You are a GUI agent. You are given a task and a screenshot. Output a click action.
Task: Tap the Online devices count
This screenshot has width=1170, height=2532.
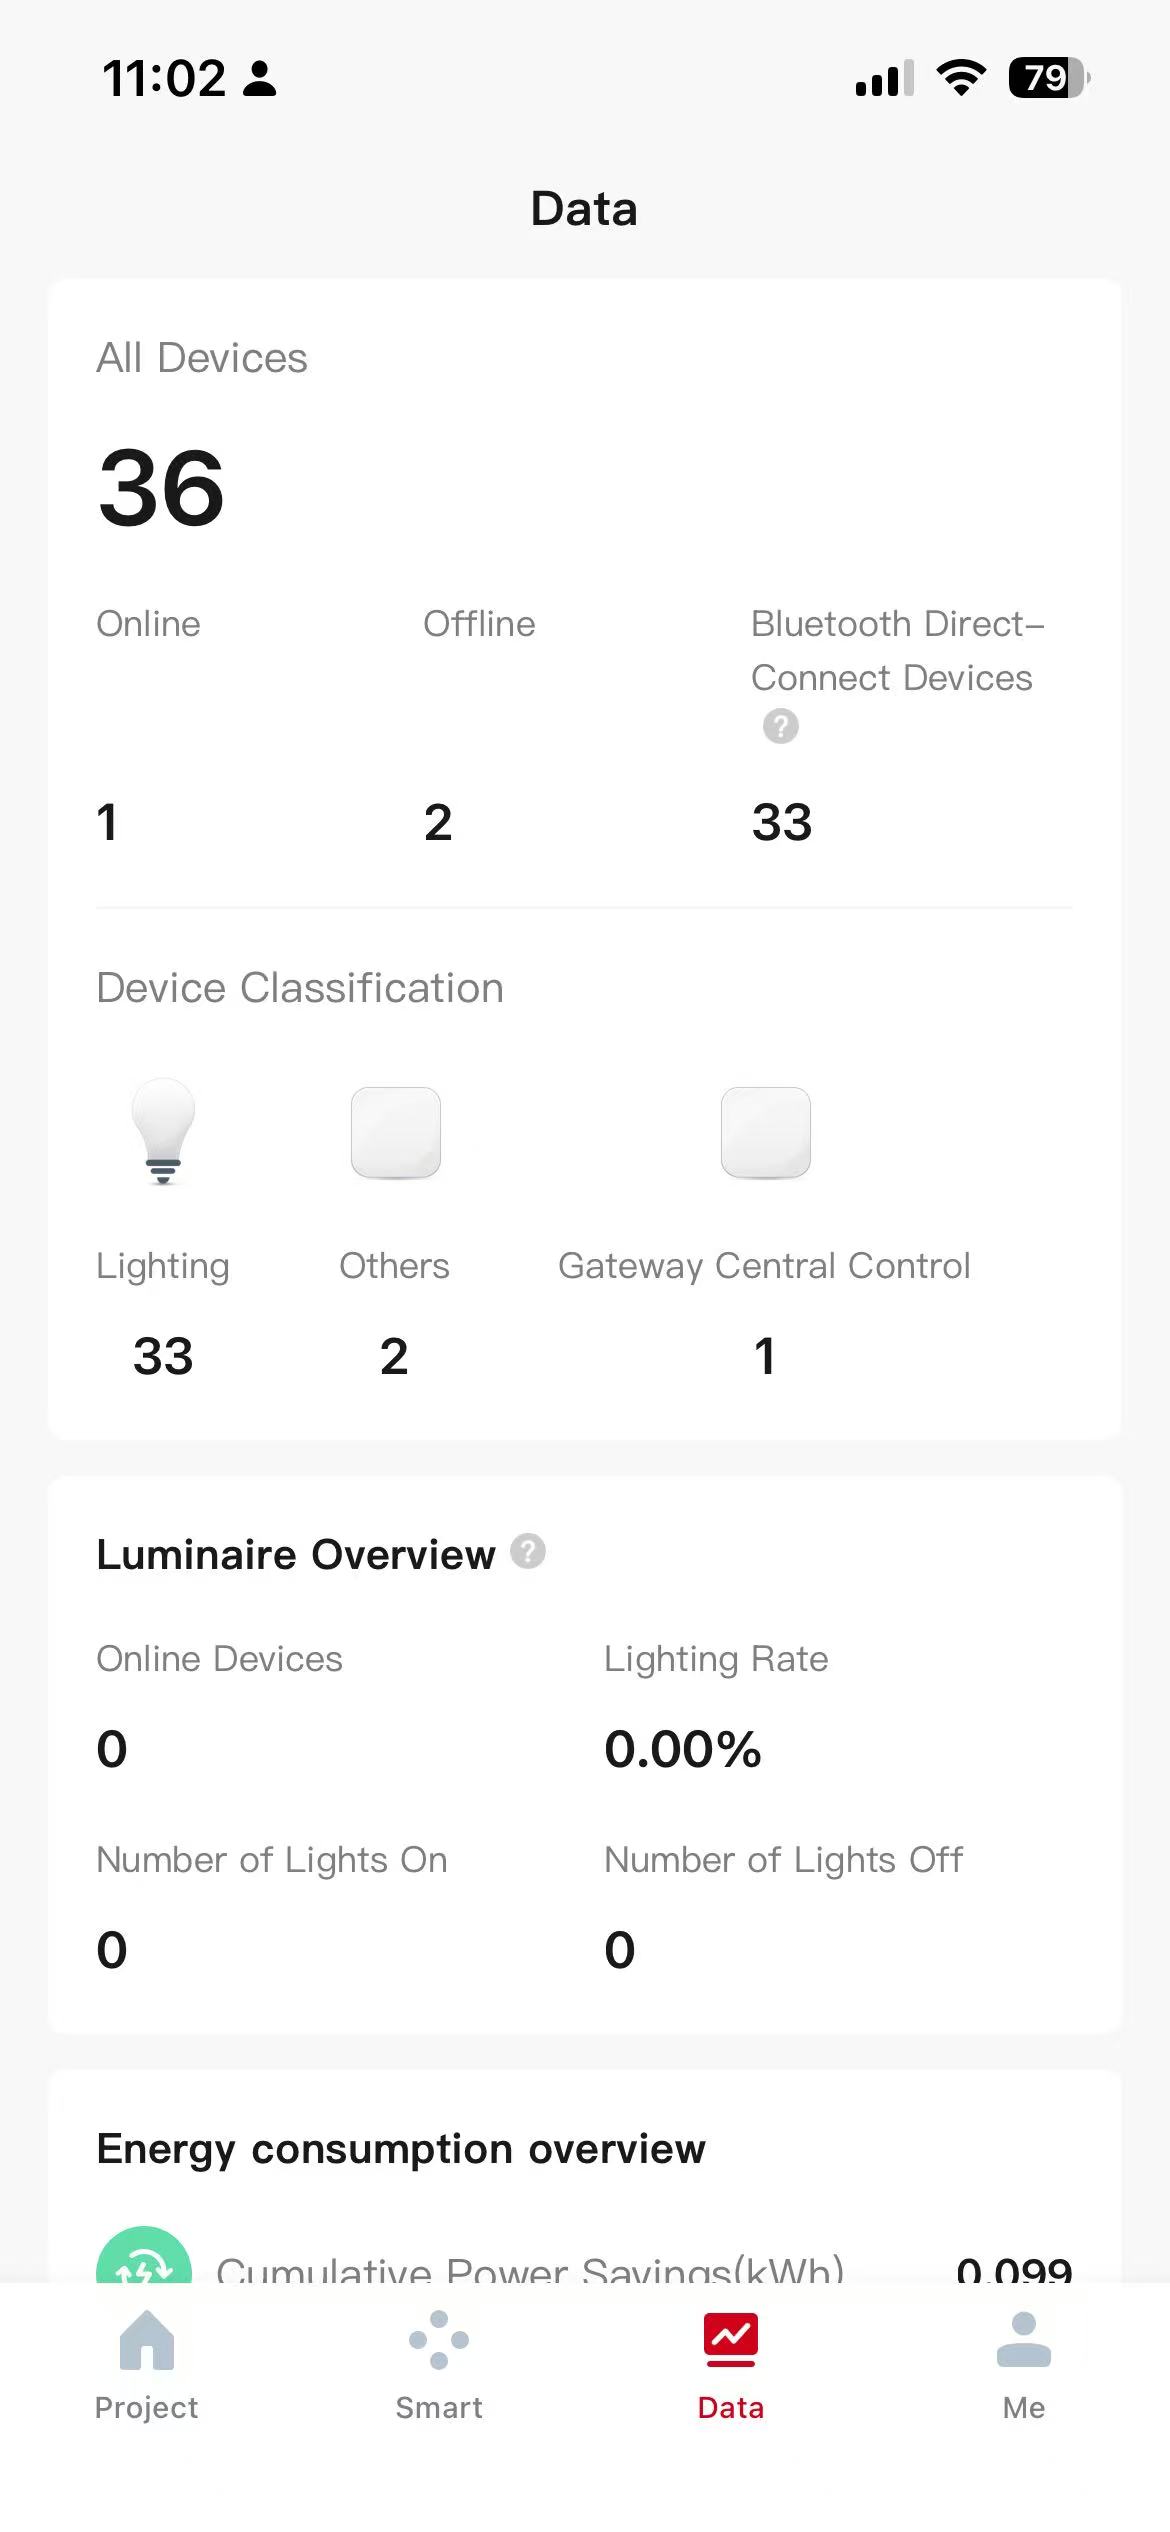108,822
